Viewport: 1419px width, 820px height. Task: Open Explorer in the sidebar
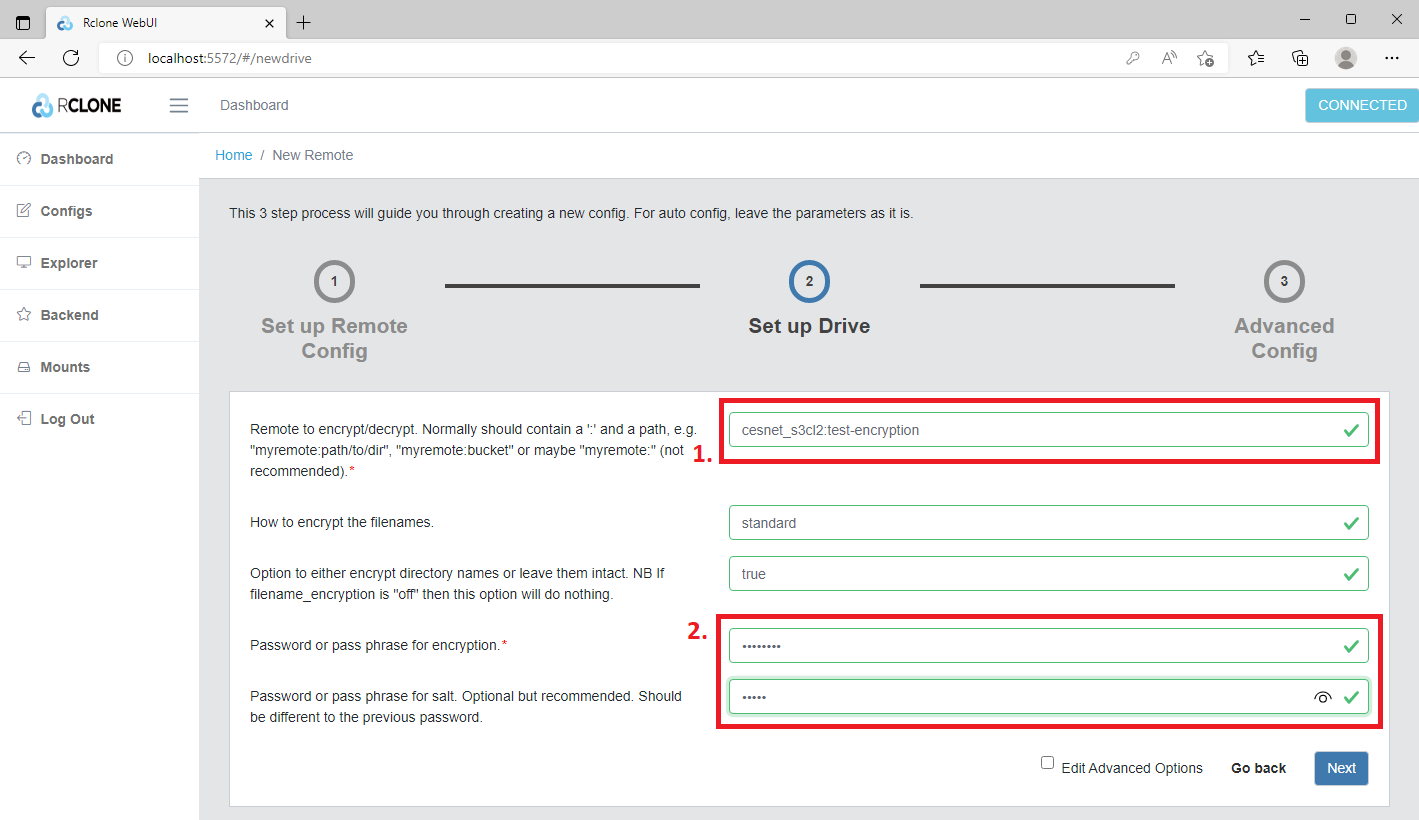pos(68,263)
